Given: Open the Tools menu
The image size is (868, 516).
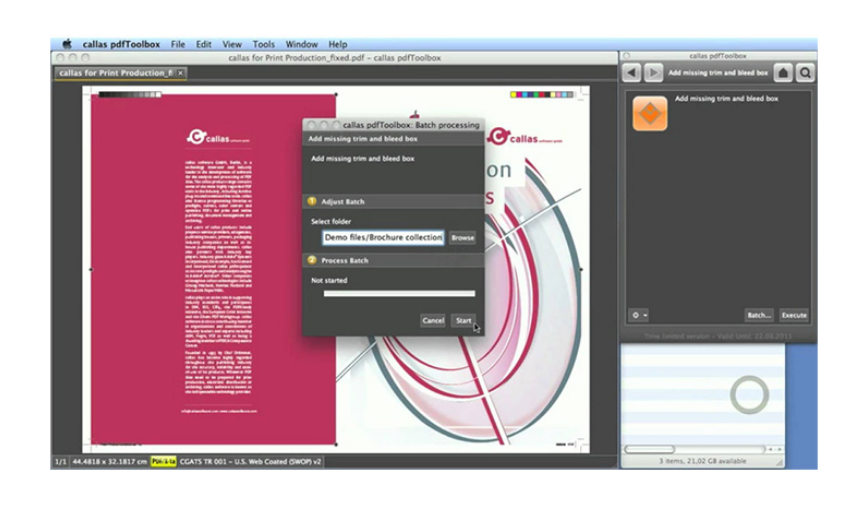Looking at the screenshot, I should coord(263,44).
